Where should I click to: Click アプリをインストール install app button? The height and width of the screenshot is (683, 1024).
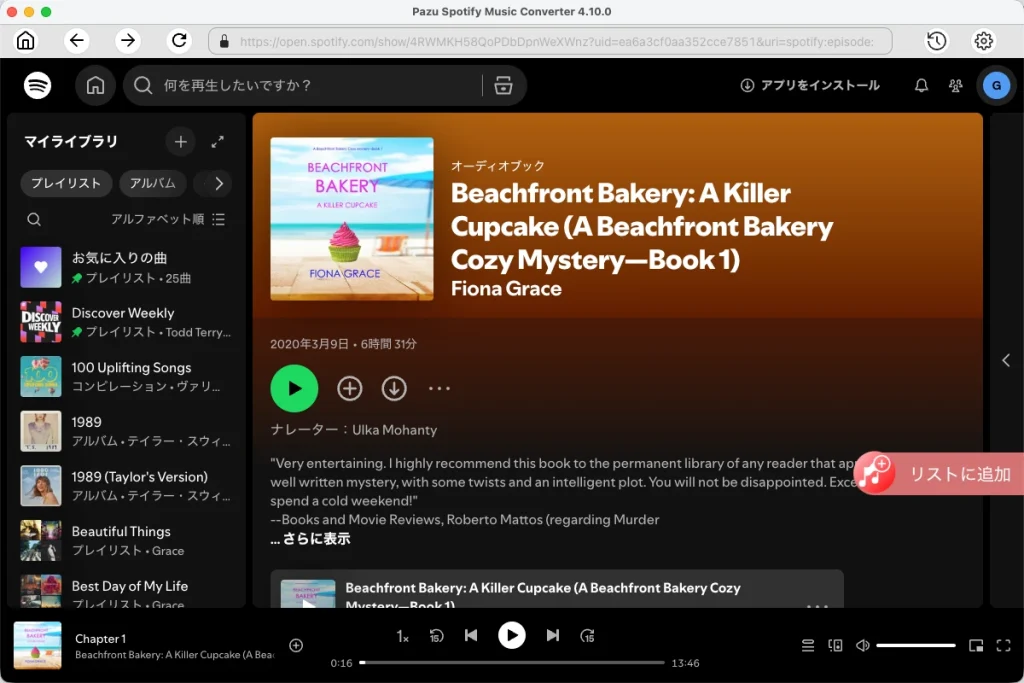pos(810,86)
